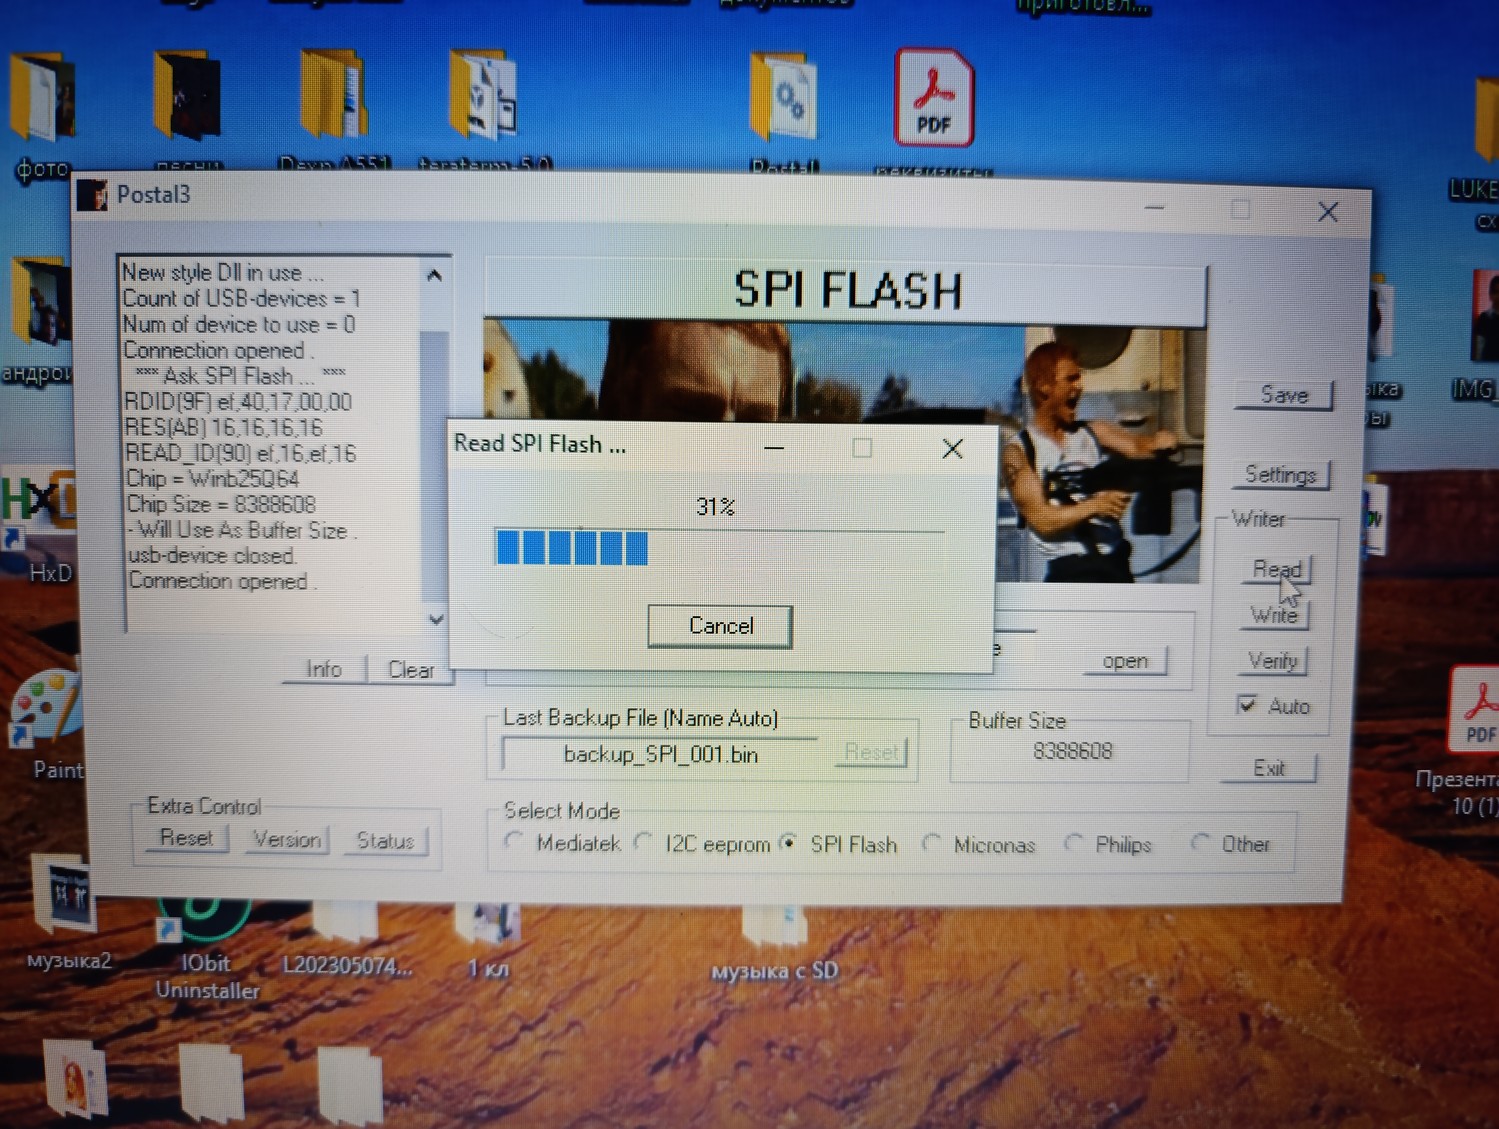Click Postal3 title bar app icon
The image size is (1499, 1129).
(93, 195)
